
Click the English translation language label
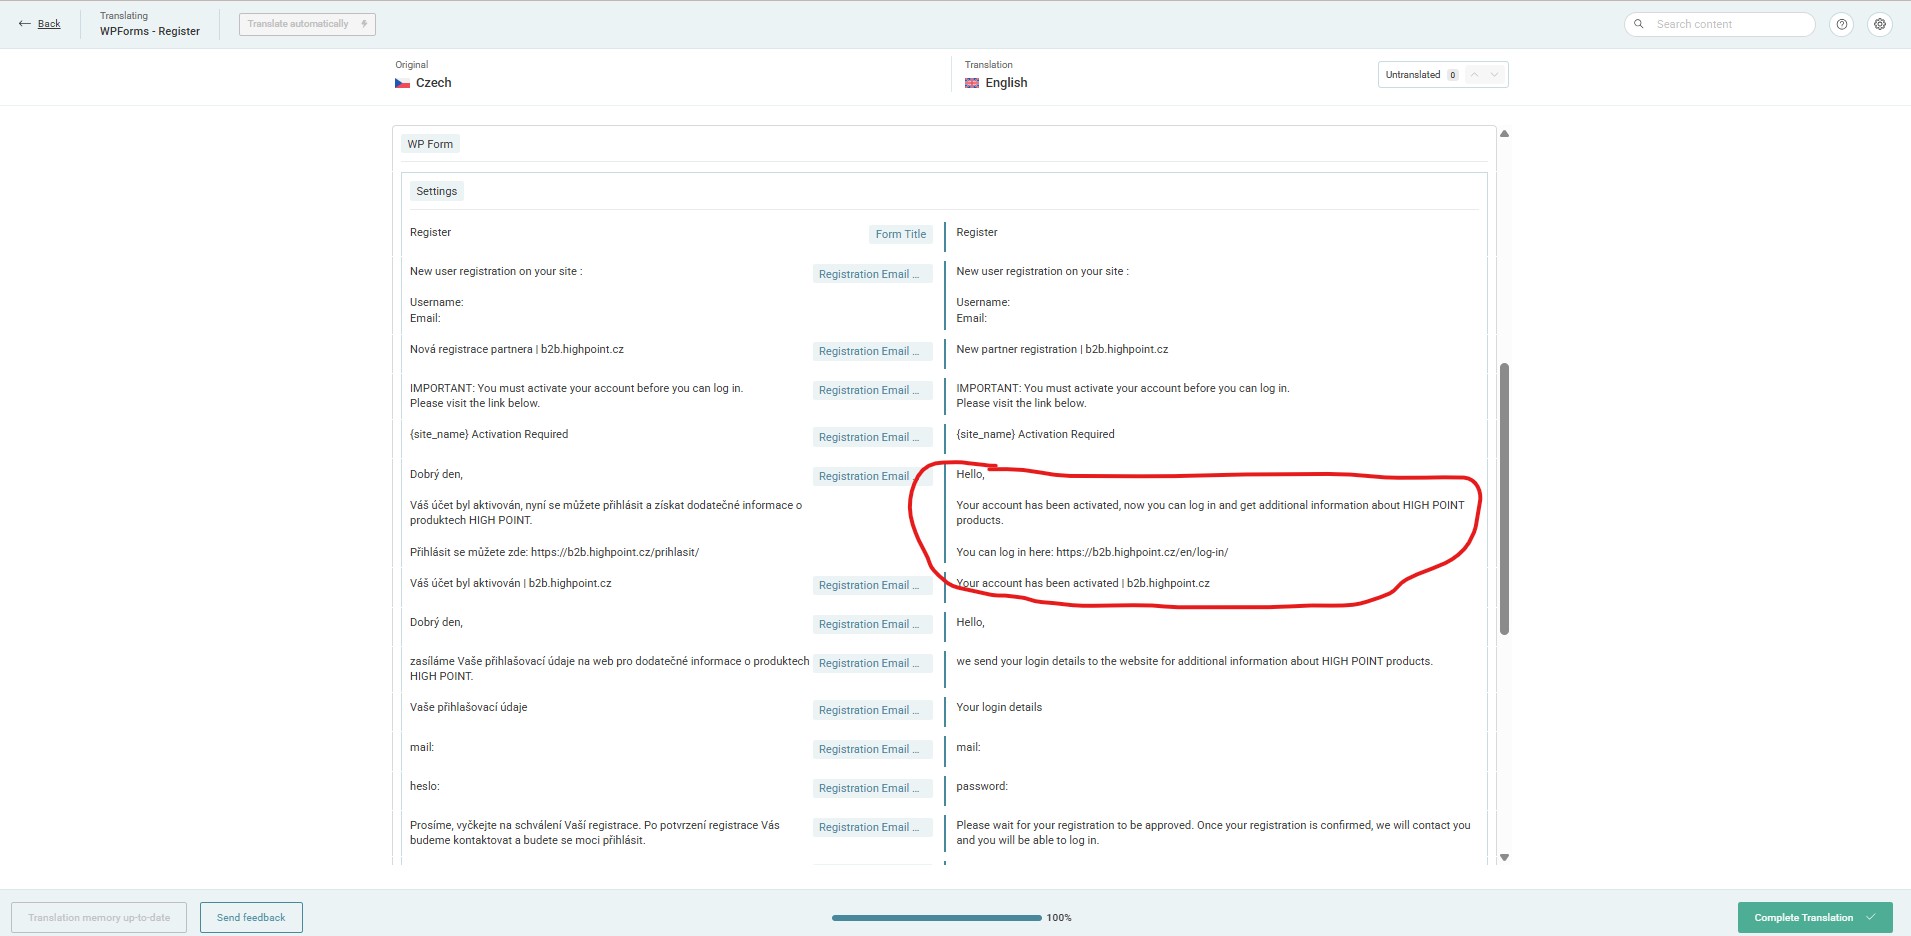1006,83
